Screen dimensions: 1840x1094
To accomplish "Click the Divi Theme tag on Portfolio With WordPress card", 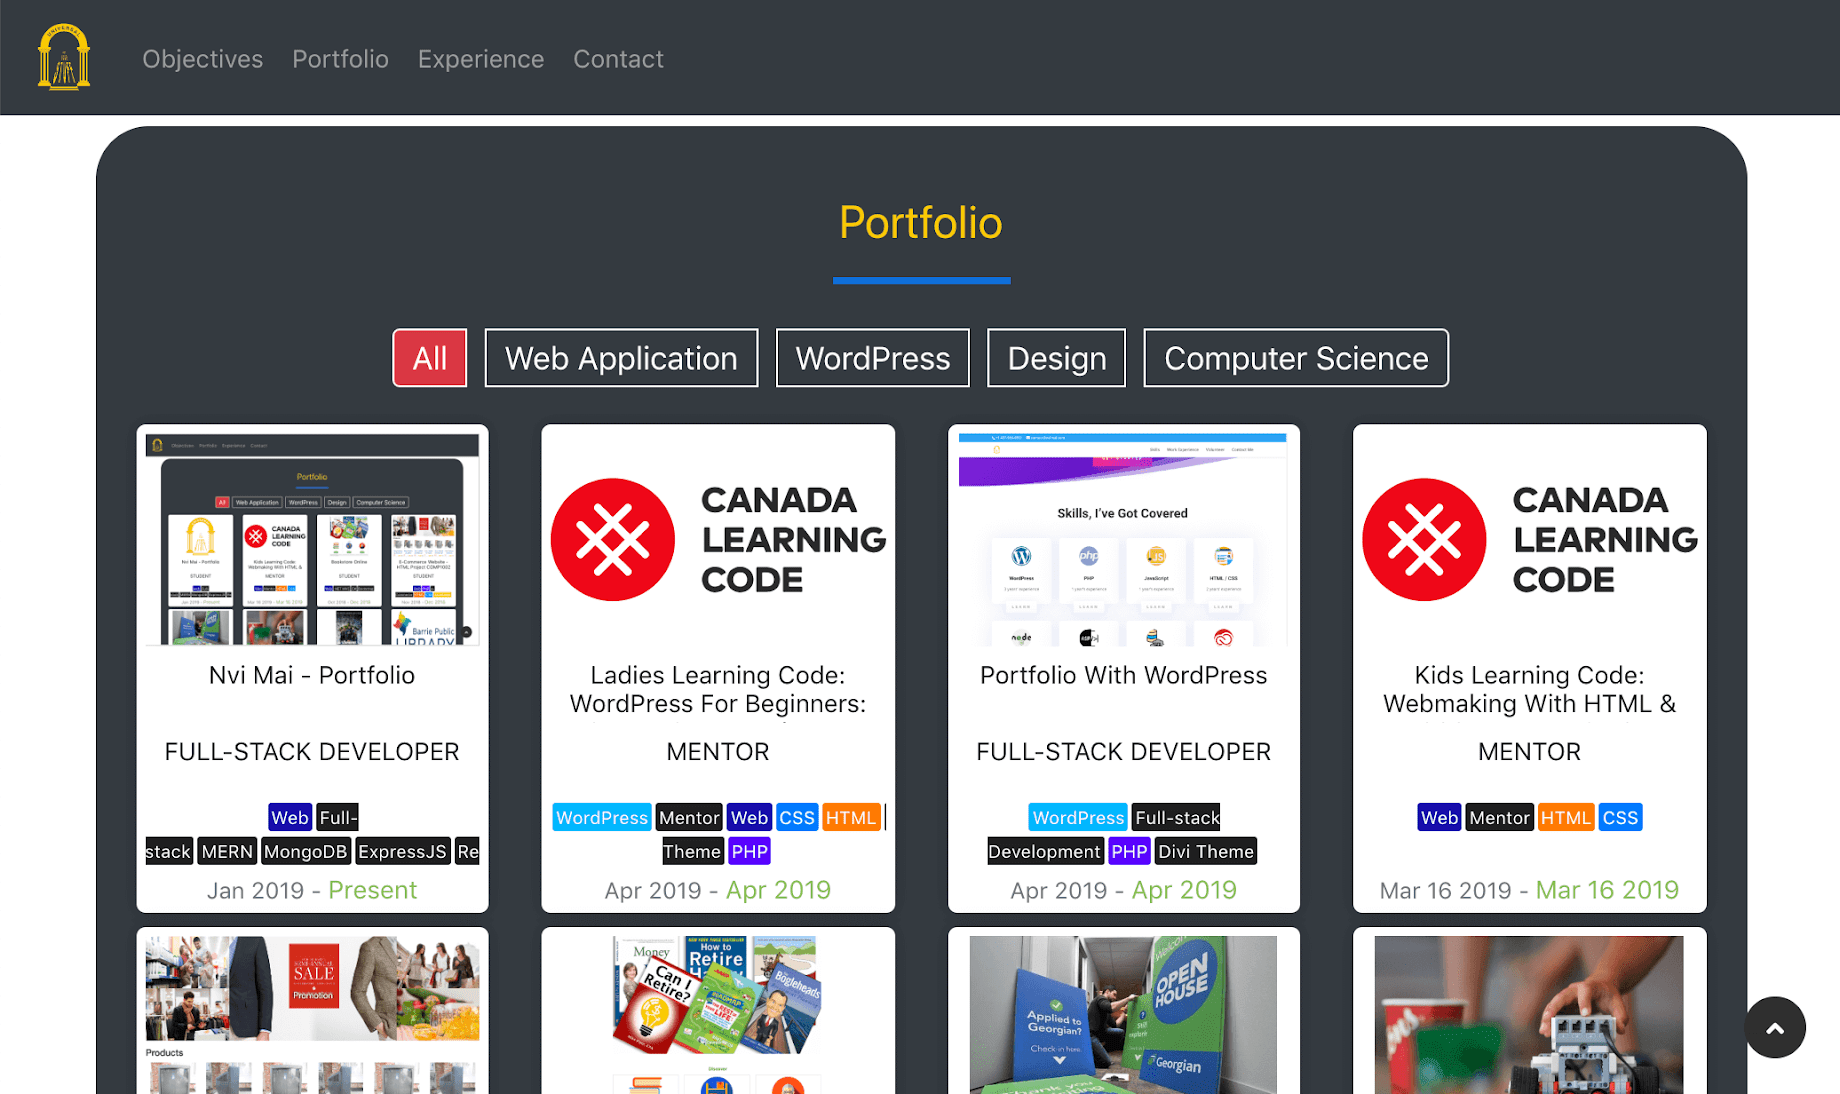I will click(x=1206, y=851).
